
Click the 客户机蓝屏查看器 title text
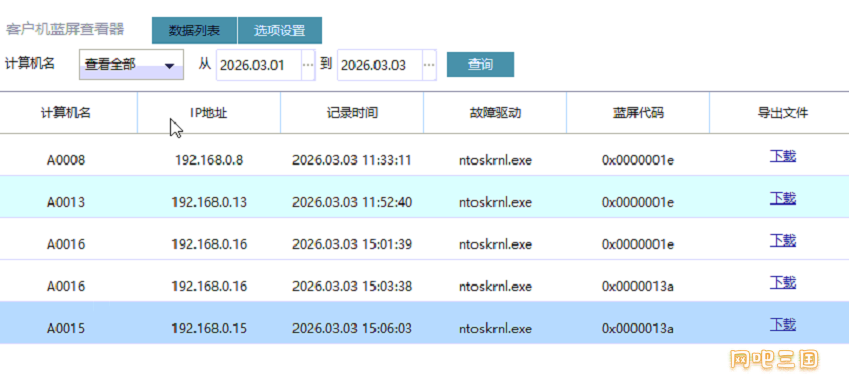coord(65,29)
